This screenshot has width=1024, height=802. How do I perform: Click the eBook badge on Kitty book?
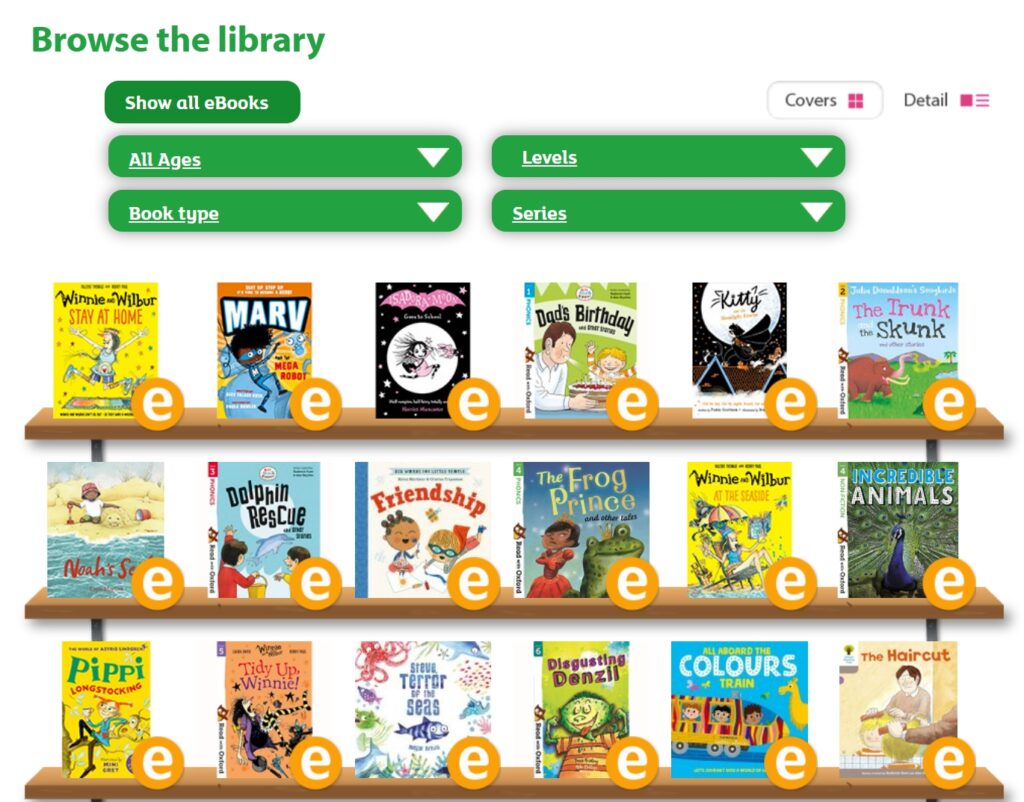791,405
